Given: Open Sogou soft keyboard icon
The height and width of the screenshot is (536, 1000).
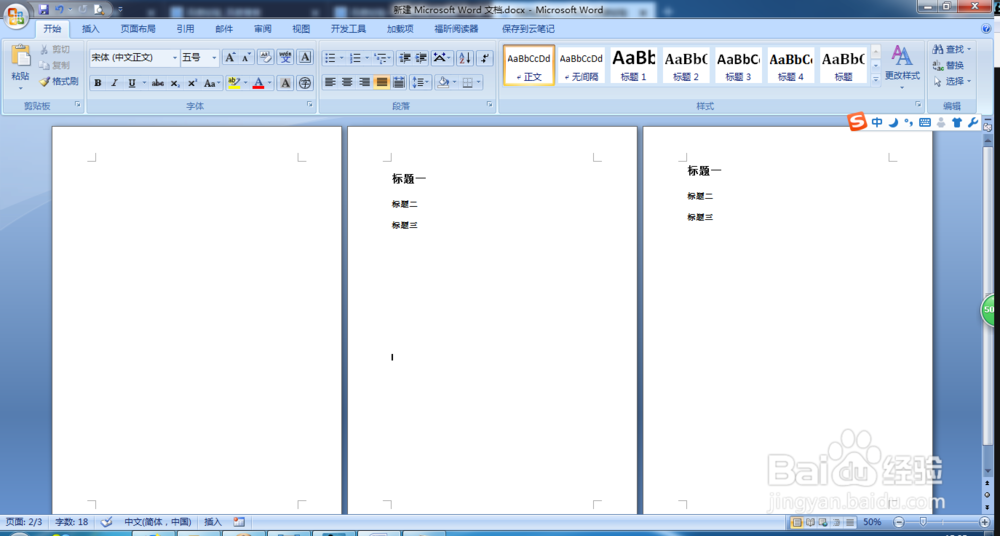Looking at the screenshot, I should (925, 123).
